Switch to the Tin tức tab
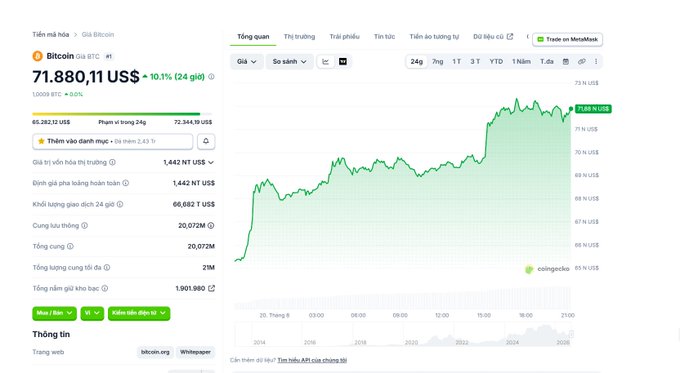The width and height of the screenshot is (680, 373). [x=384, y=37]
